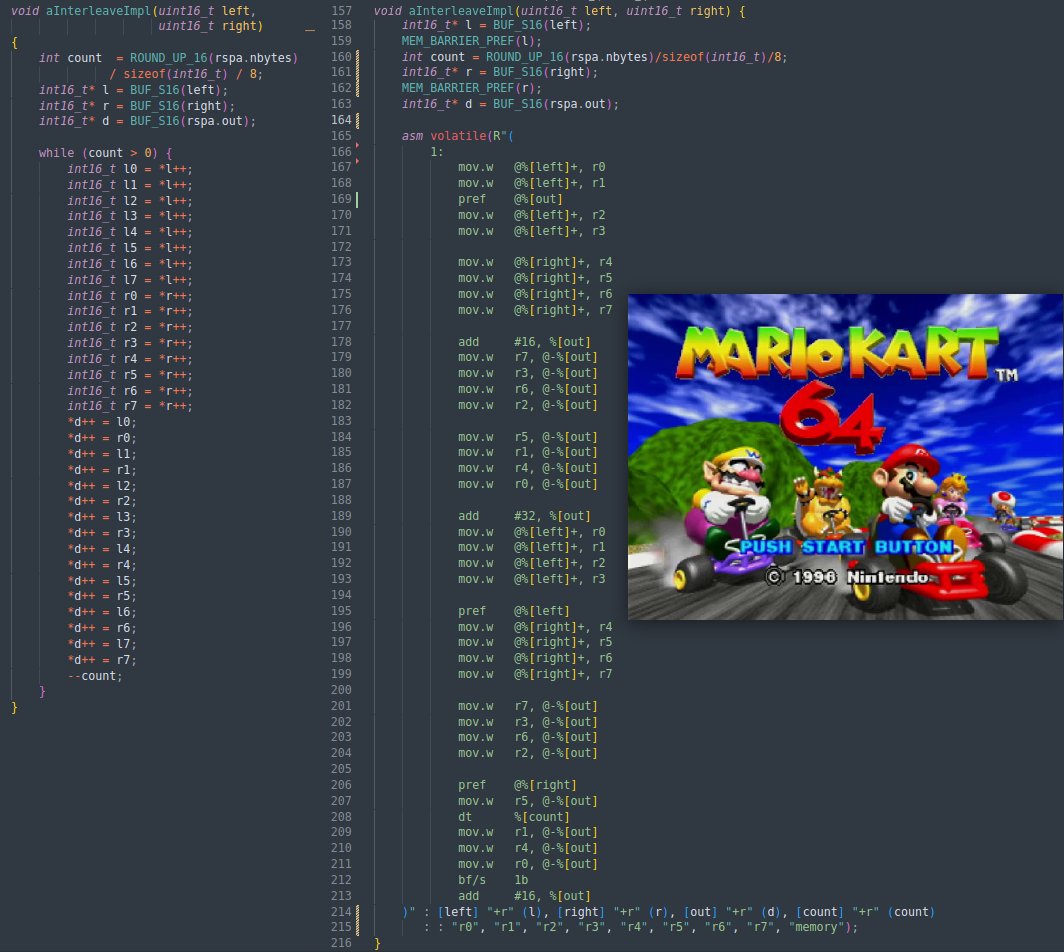Click the 'bf/s 1b' branch instruction
The height and width of the screenshot is (952, 1064).
(x=493, y=880)
